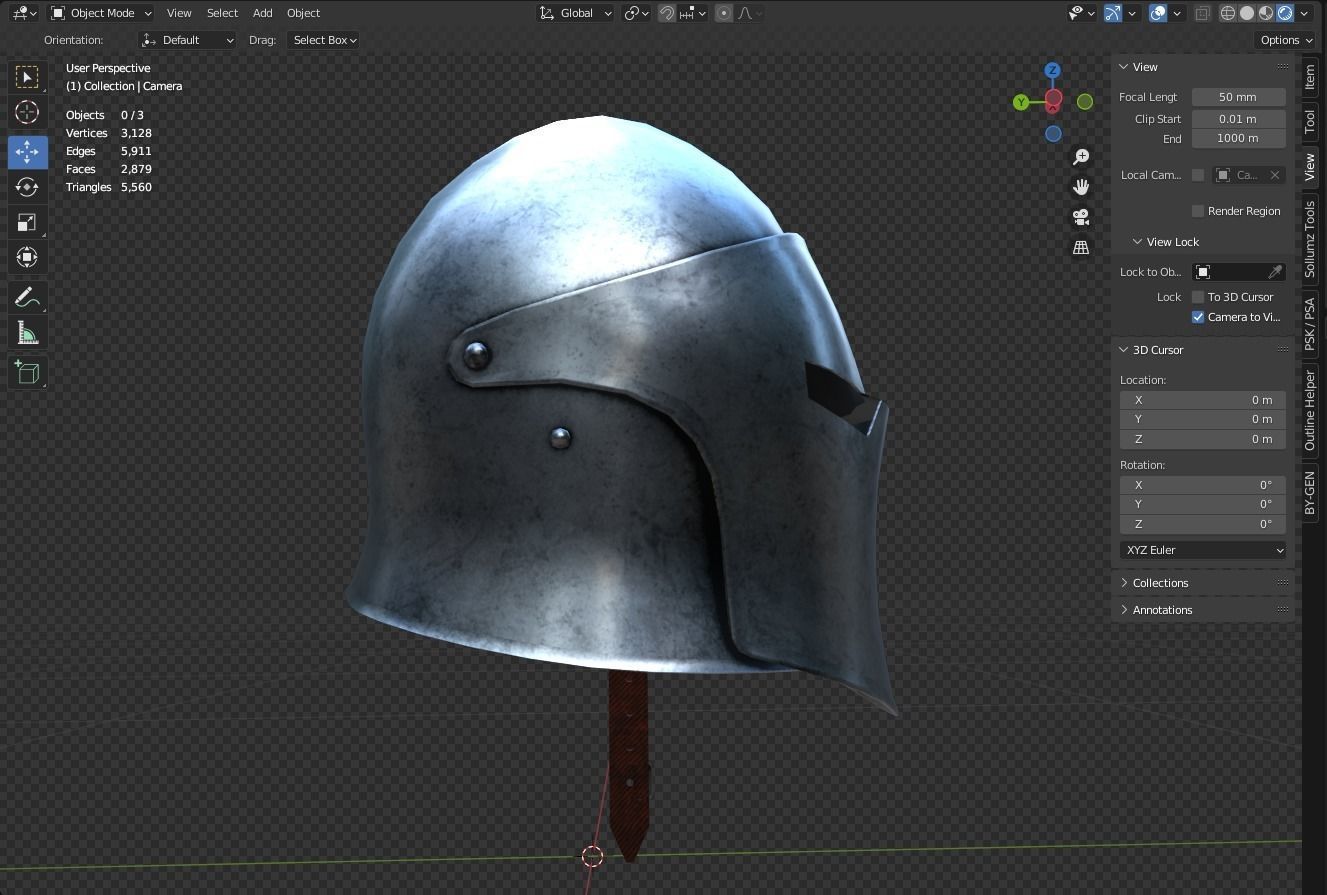Open the pivot point dropdown
The height and width of the screenshot is (895, 1327).
pos(636,13)
